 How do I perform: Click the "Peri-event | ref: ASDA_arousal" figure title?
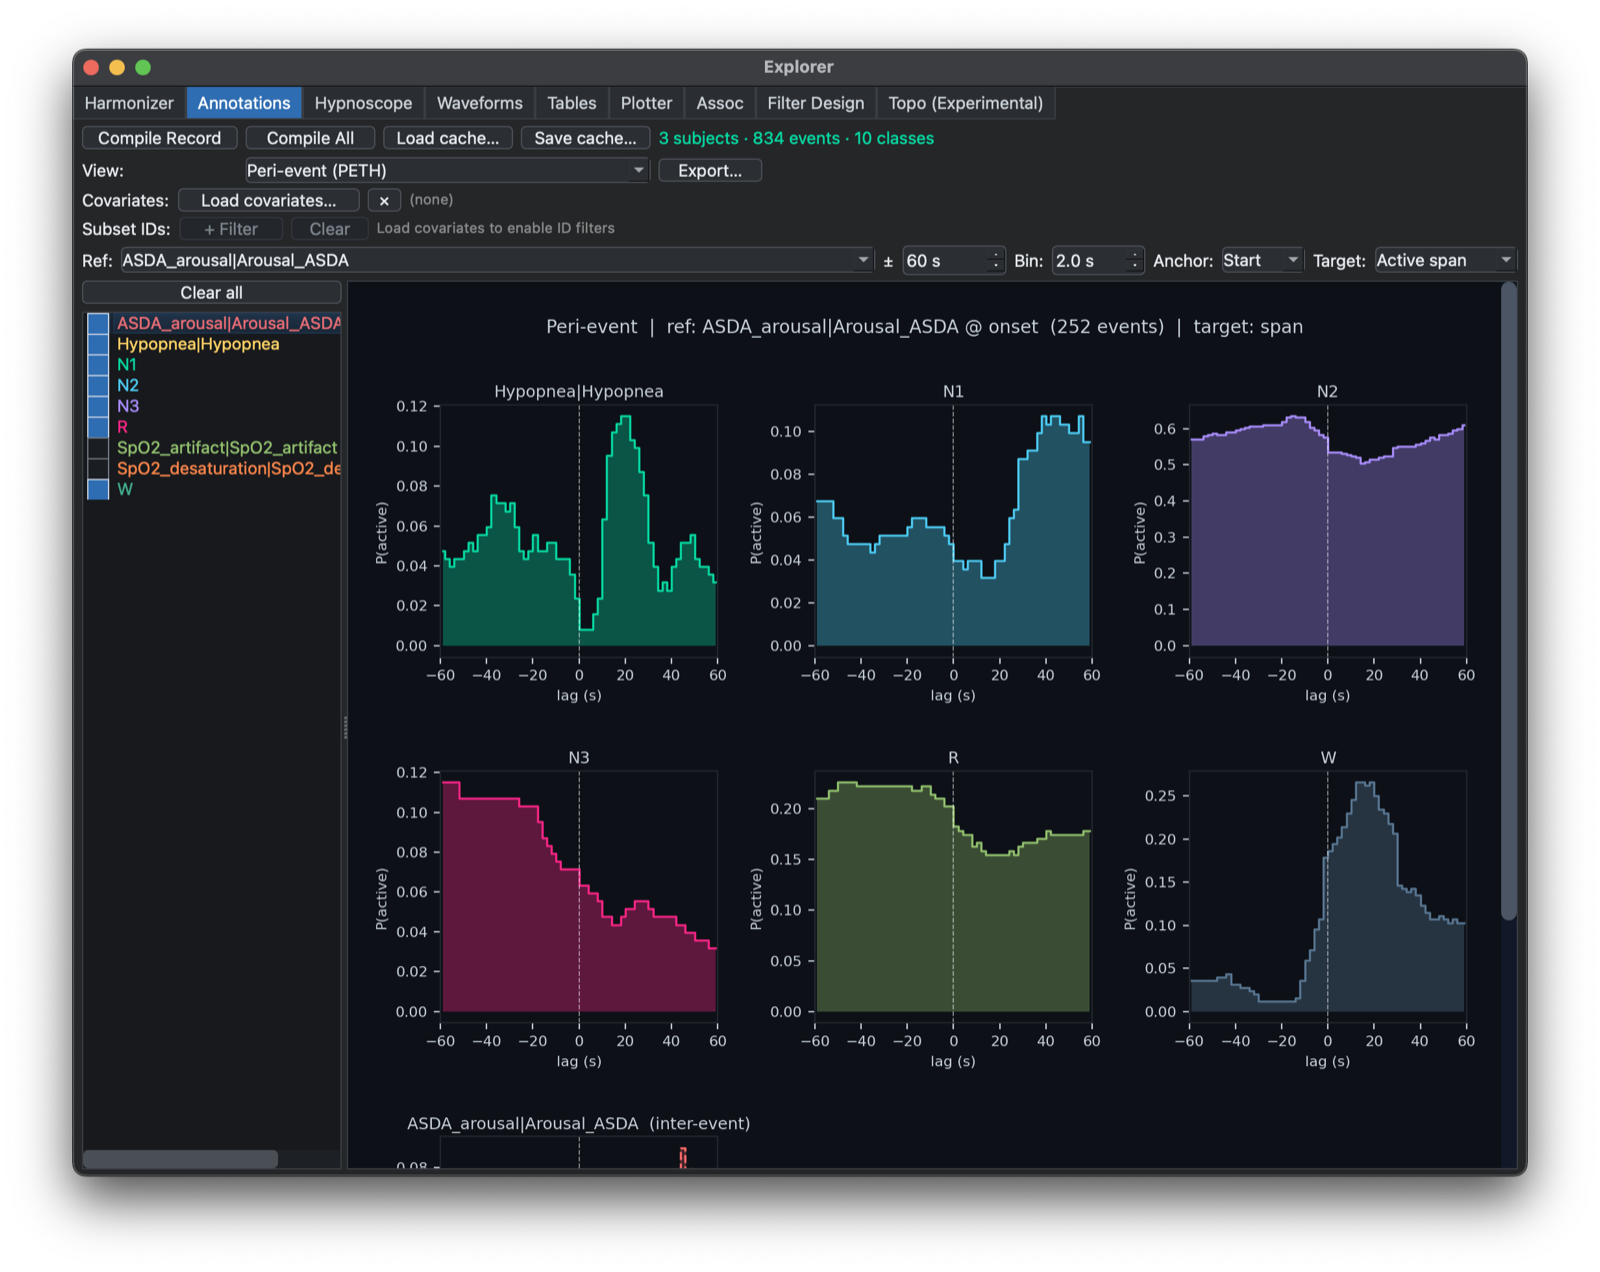click(924, 327)
